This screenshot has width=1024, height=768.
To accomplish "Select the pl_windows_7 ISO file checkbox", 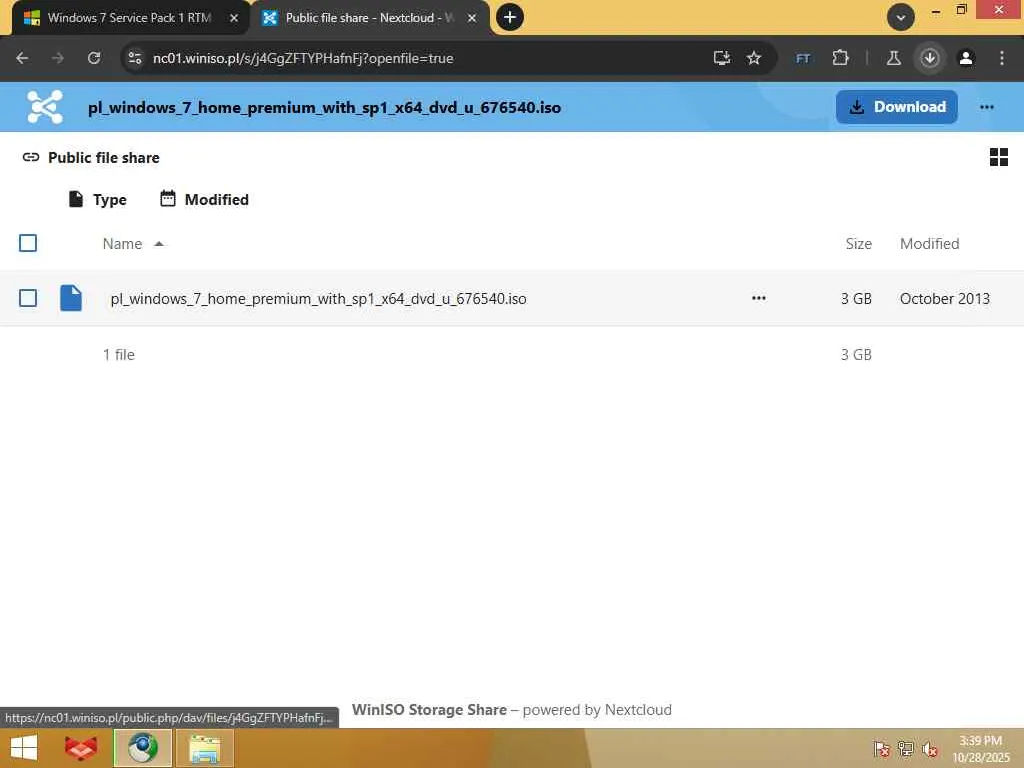I will pyautogui.click(x=28, y=298).
